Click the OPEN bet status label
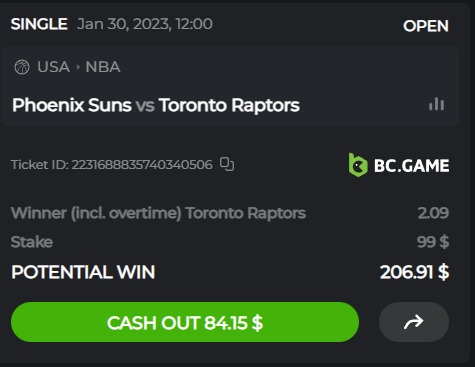The height and width of the screenshot is (367, 475). click(x=426, y=26)
